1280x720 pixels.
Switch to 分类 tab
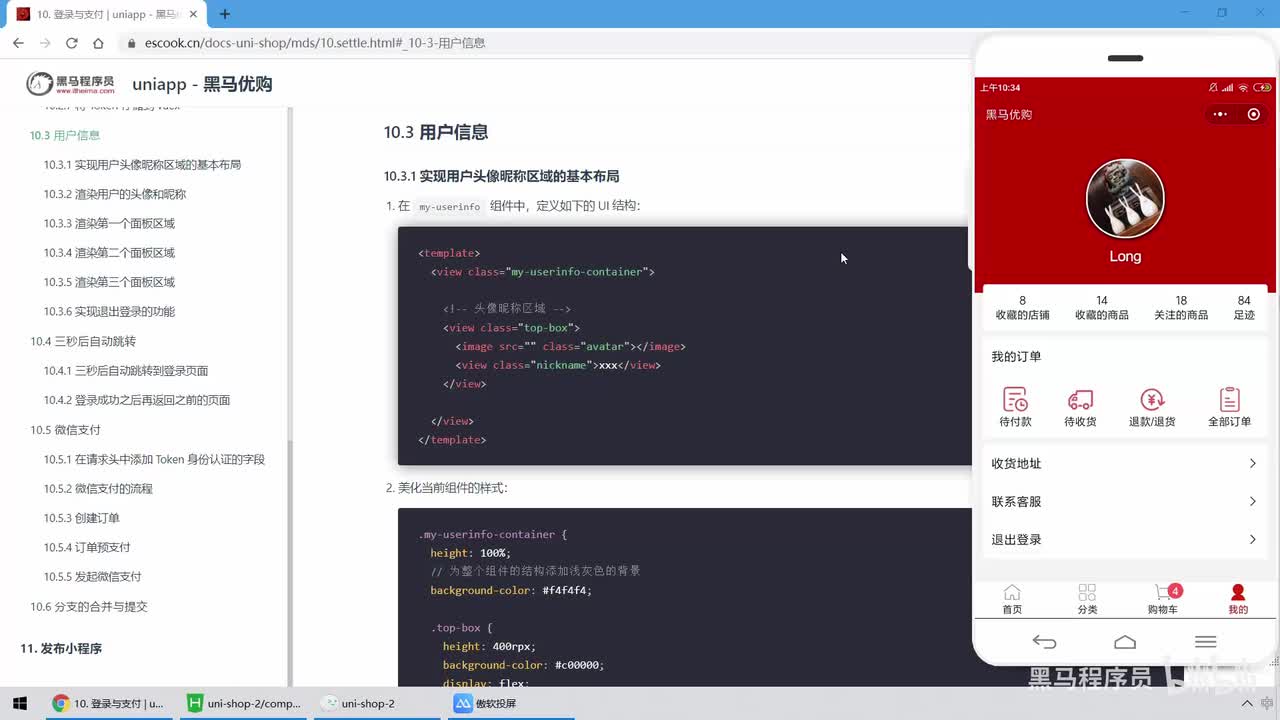coord(1087,599)
